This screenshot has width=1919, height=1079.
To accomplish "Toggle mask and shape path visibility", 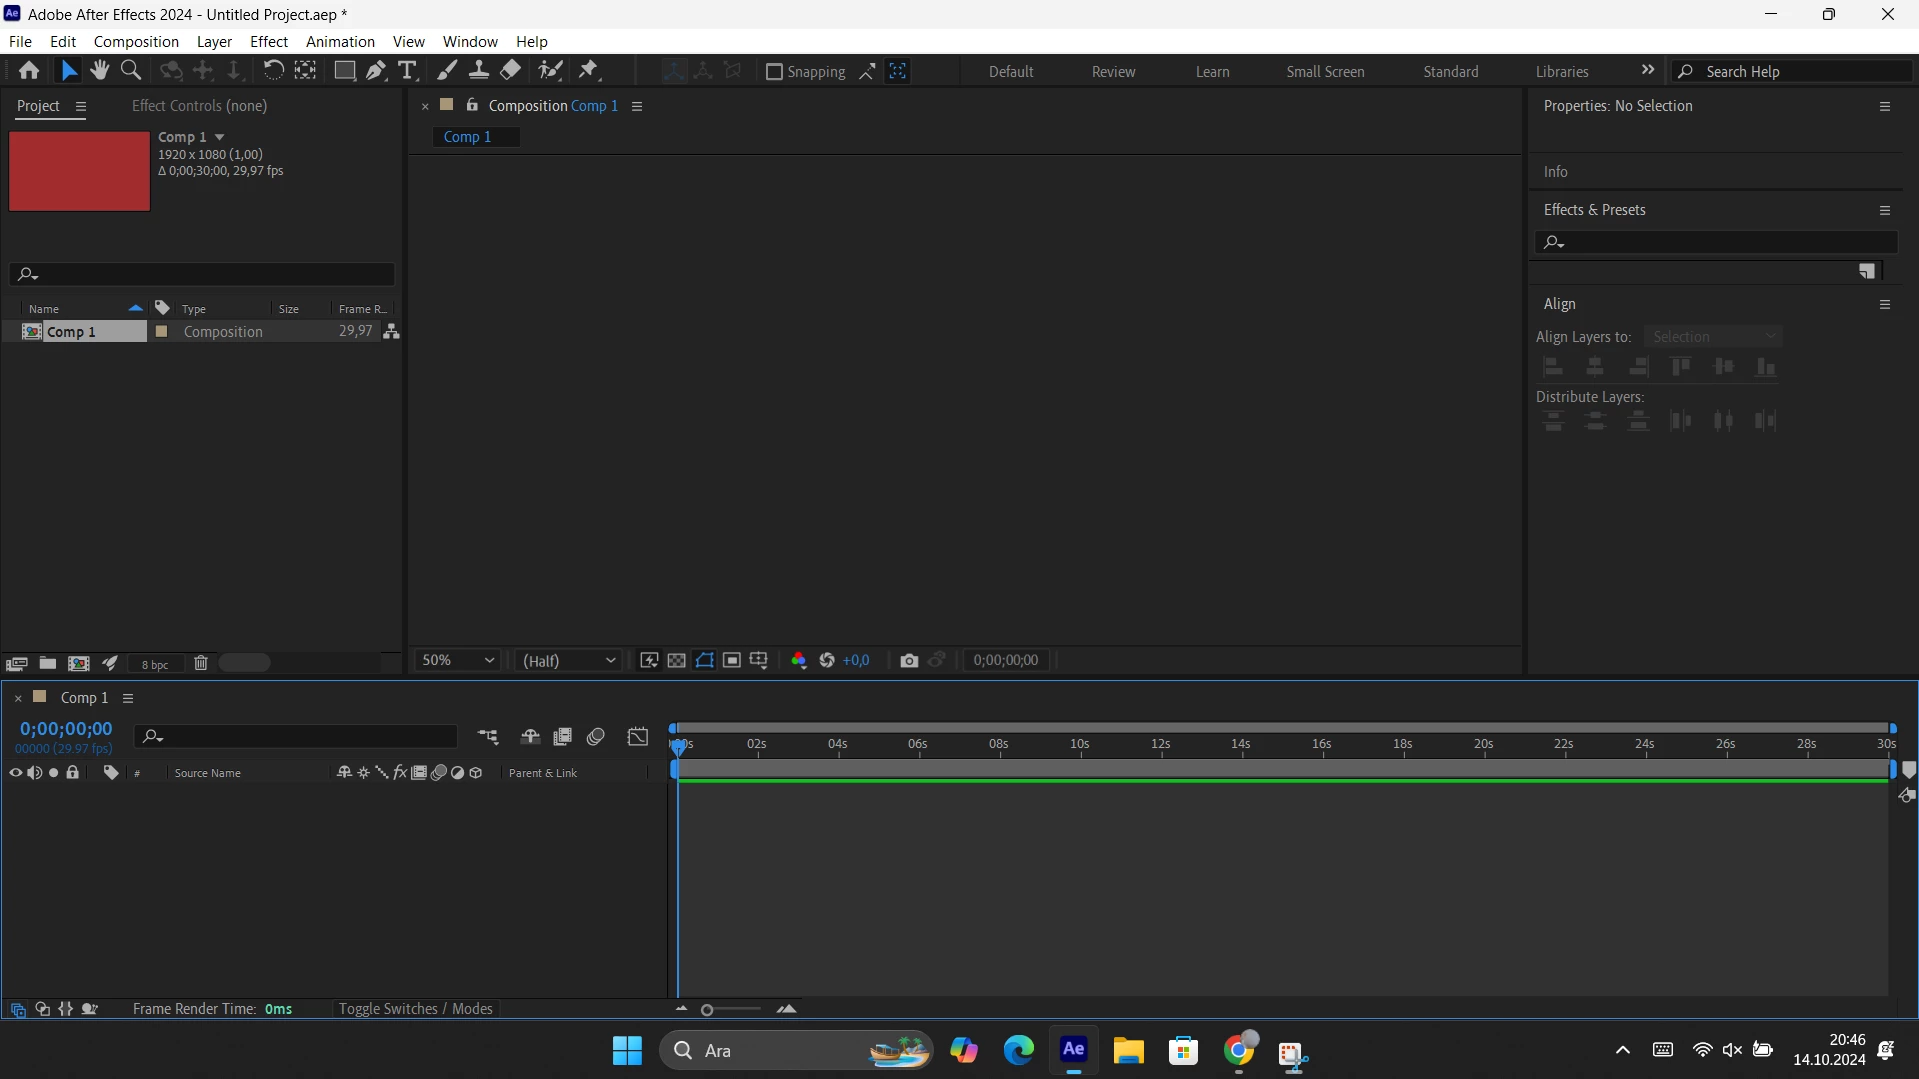I will [x=705, y=660].
